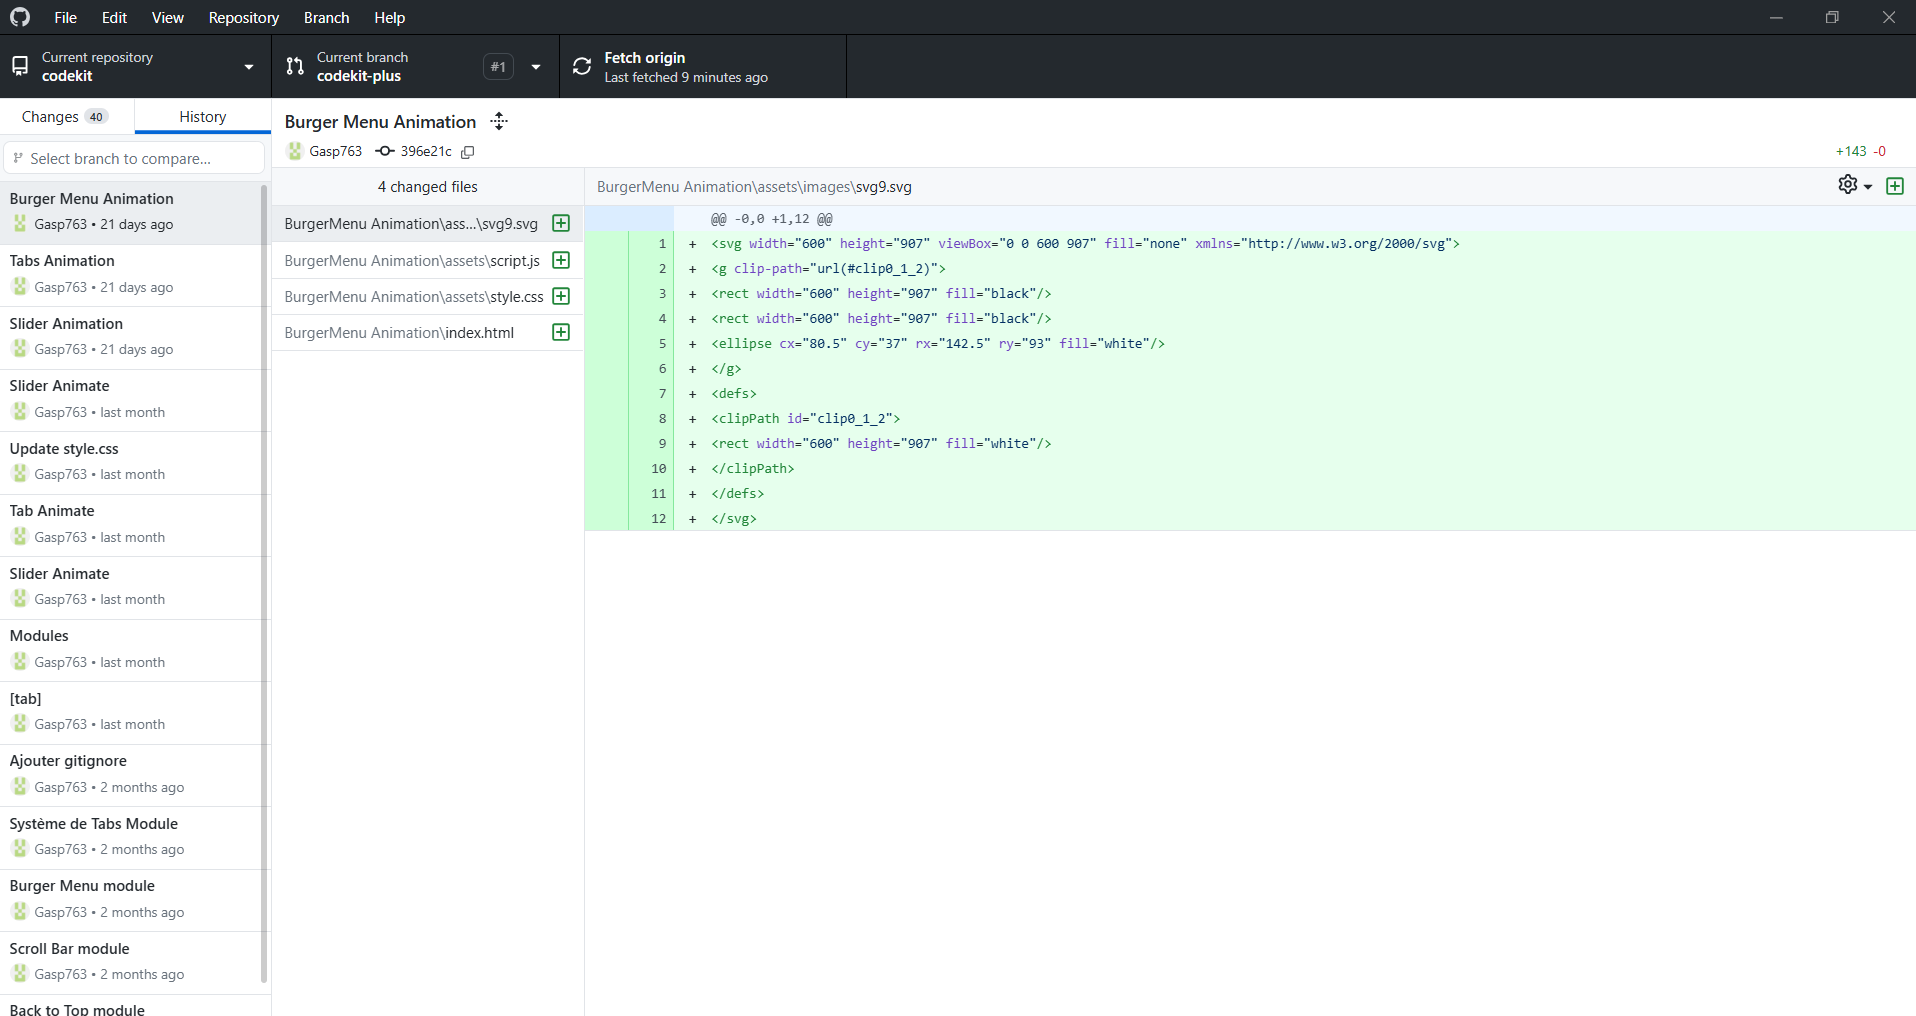Open dropdown arrow next to diff settings
The height and width of the screenshot is (1016, 1916).
point(1868,187)
